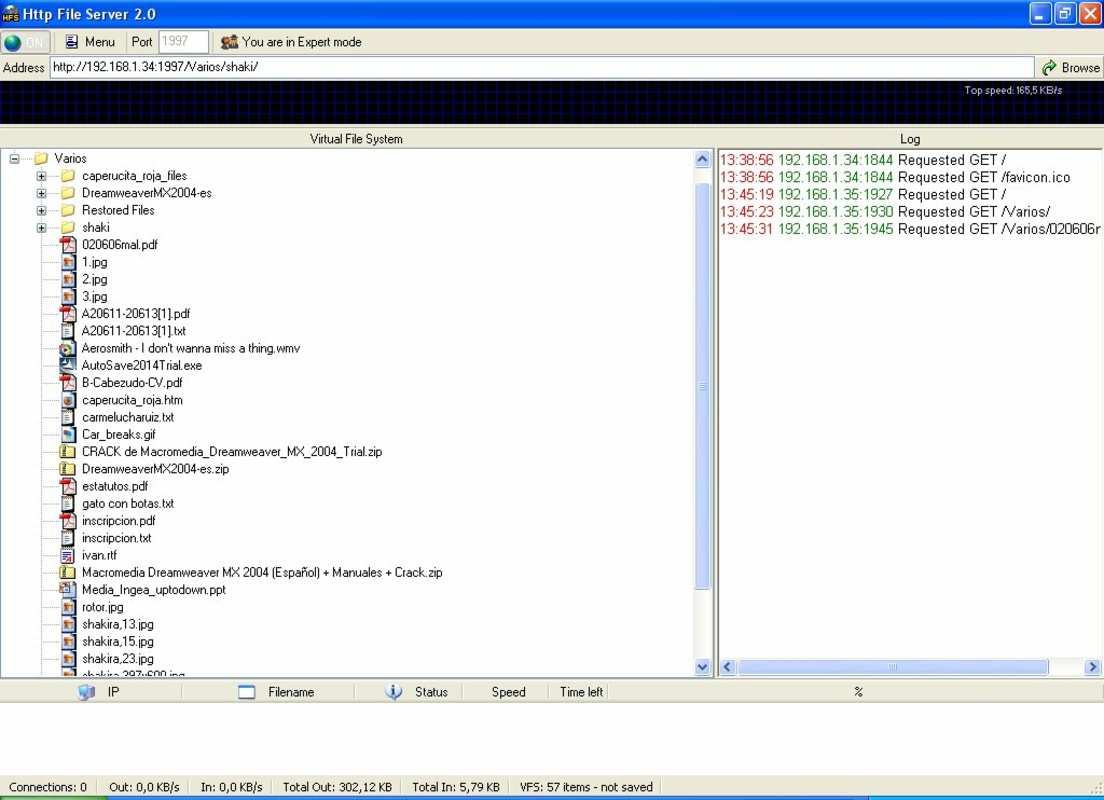Click the Address URL field

[541, 67]
